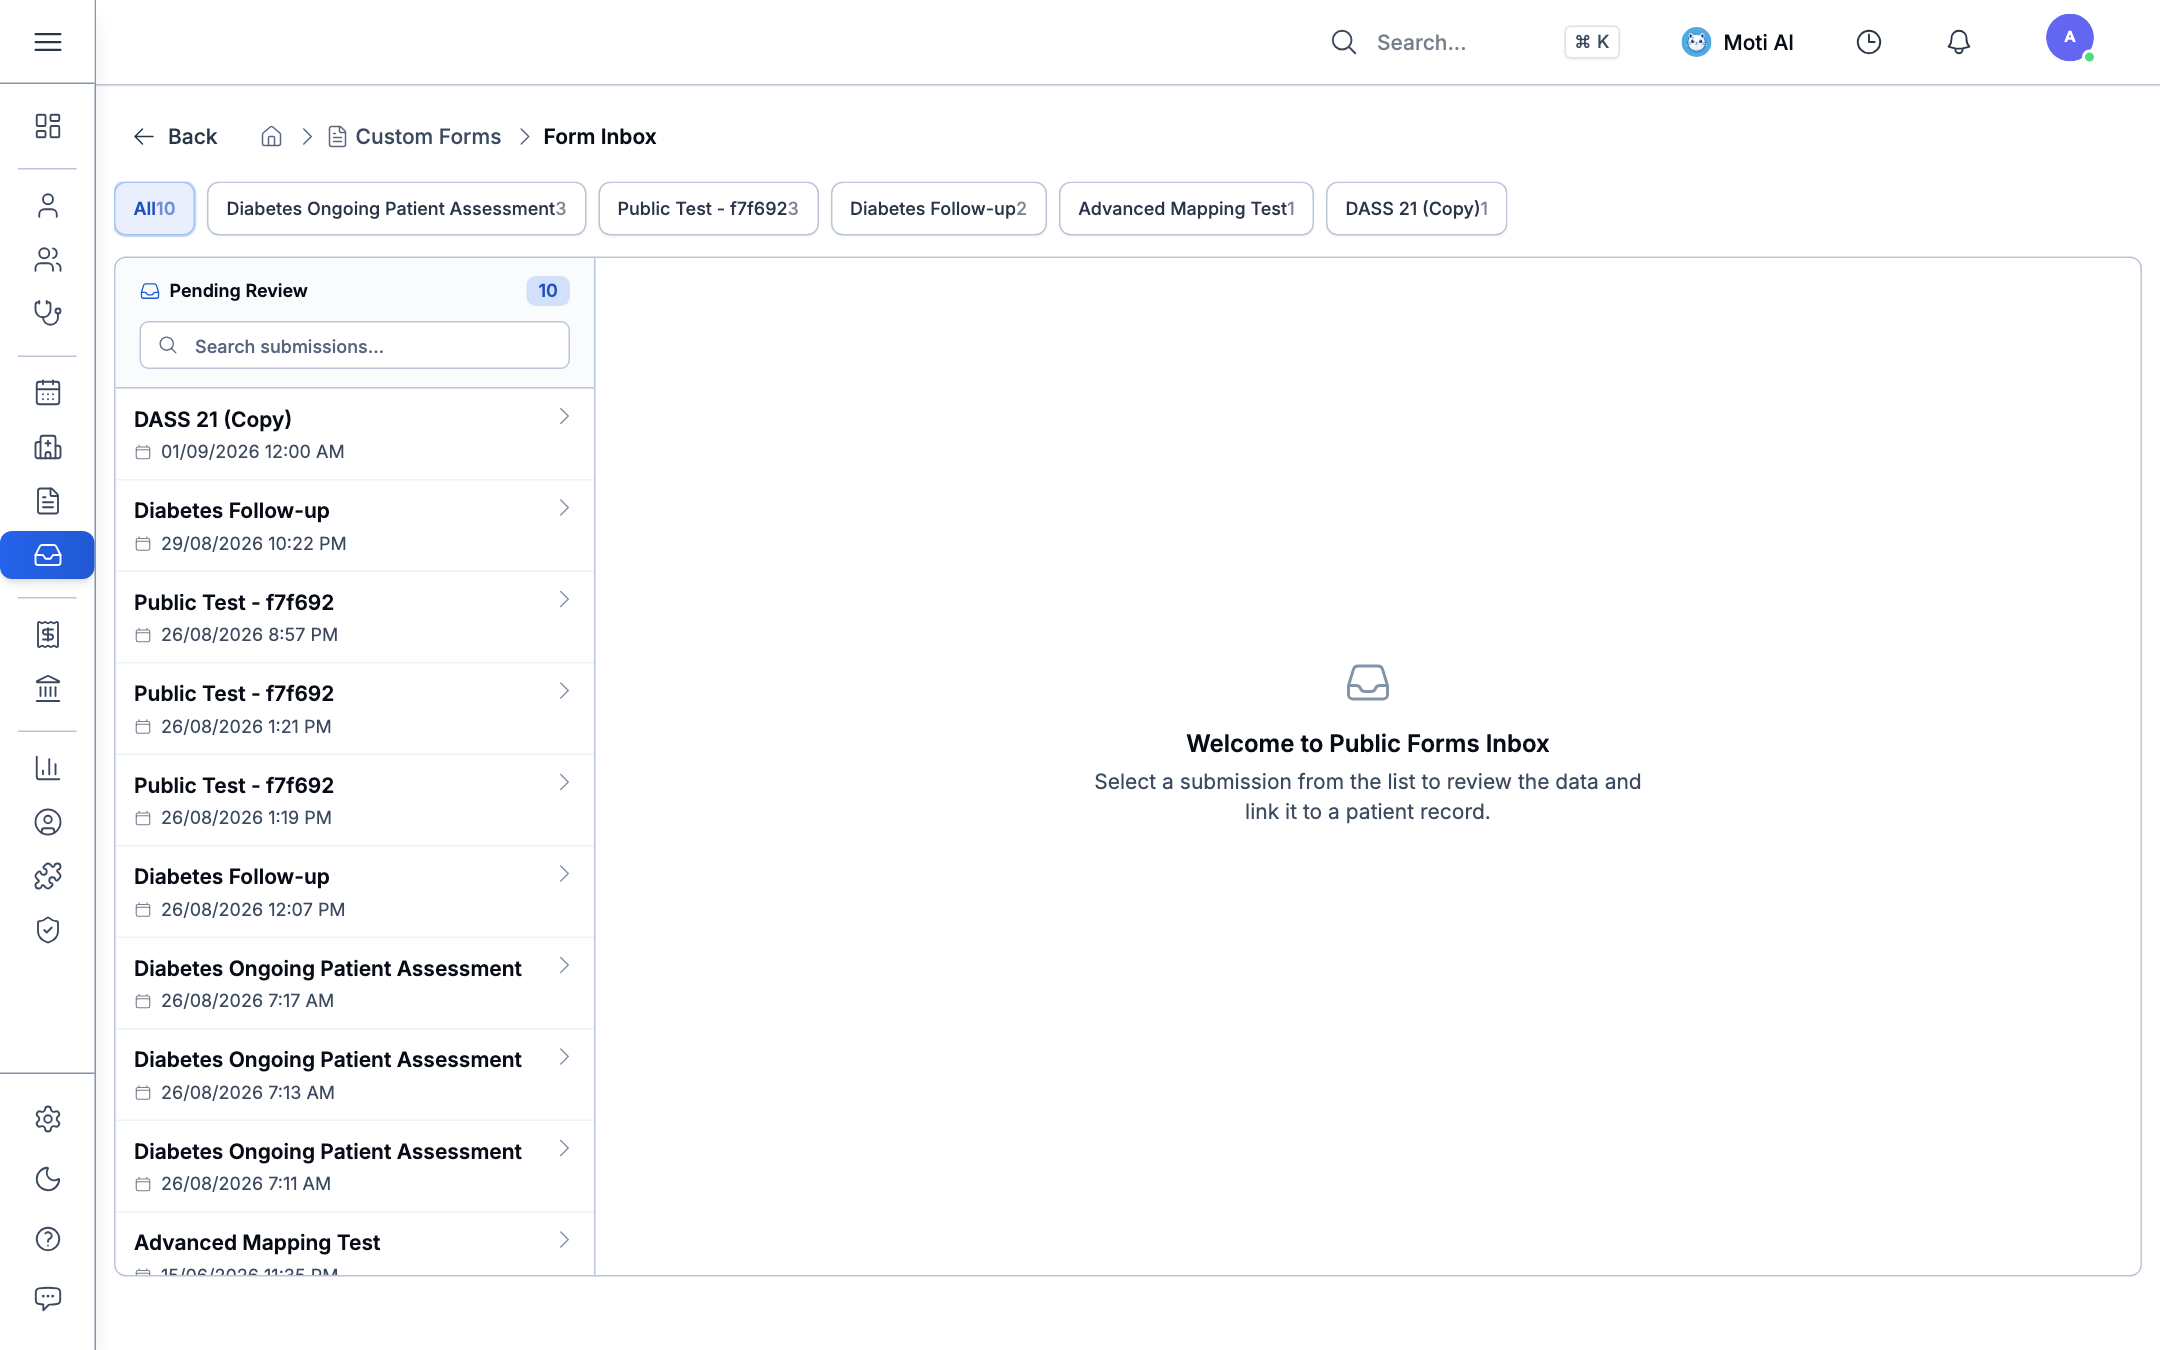
Task: Open the Advanced Mapping Test submission title
Action: click(257, 1242)
